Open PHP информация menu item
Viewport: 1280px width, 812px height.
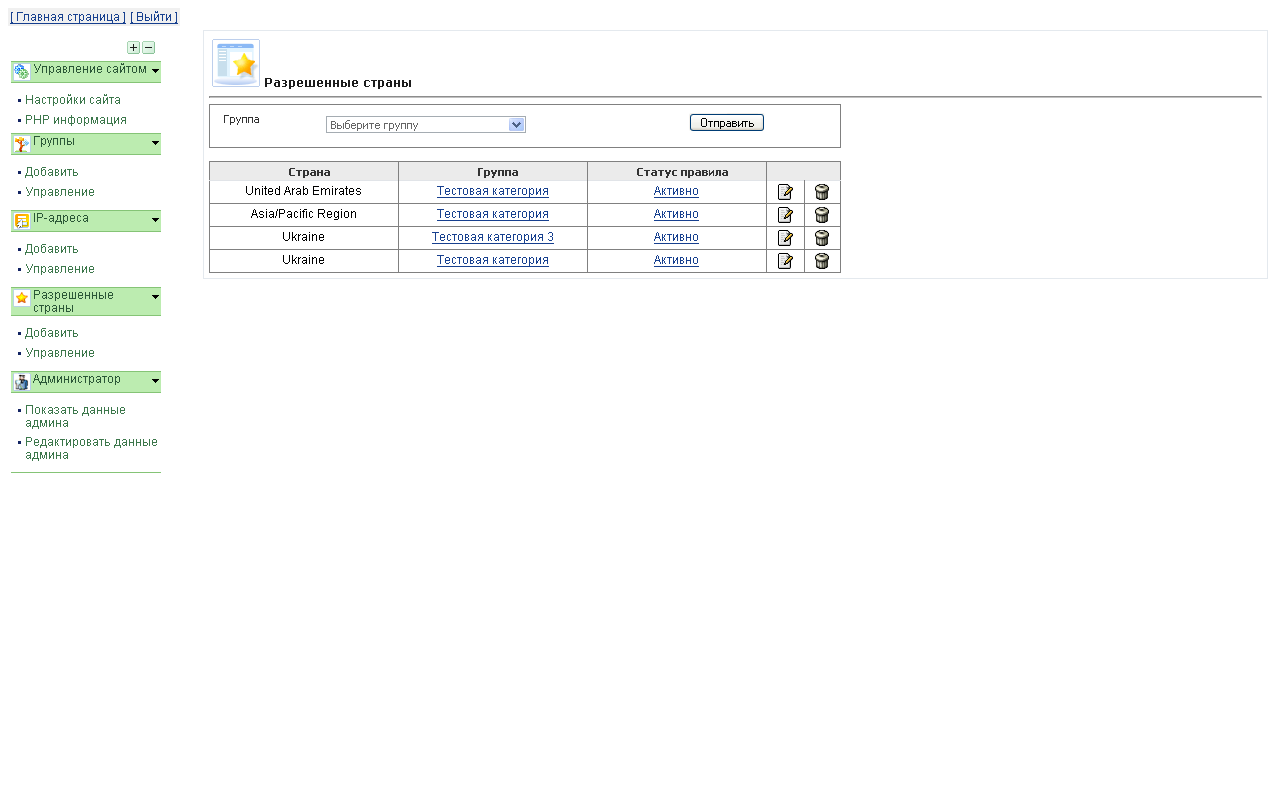(x=76, y=120)
